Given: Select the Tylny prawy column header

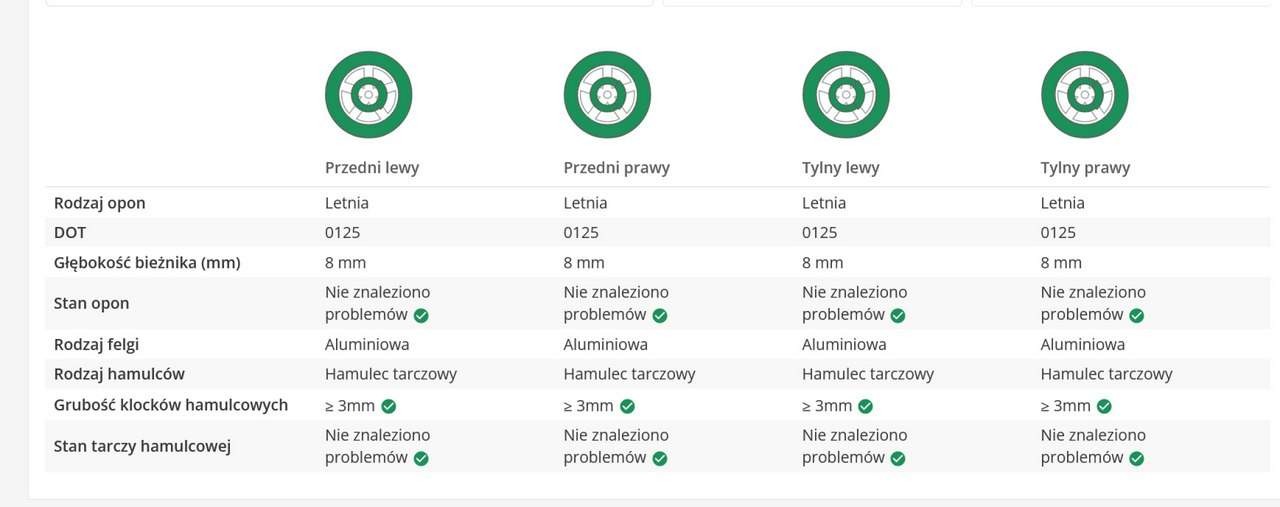Looking at the screenshot, I should coord(1085,168).
